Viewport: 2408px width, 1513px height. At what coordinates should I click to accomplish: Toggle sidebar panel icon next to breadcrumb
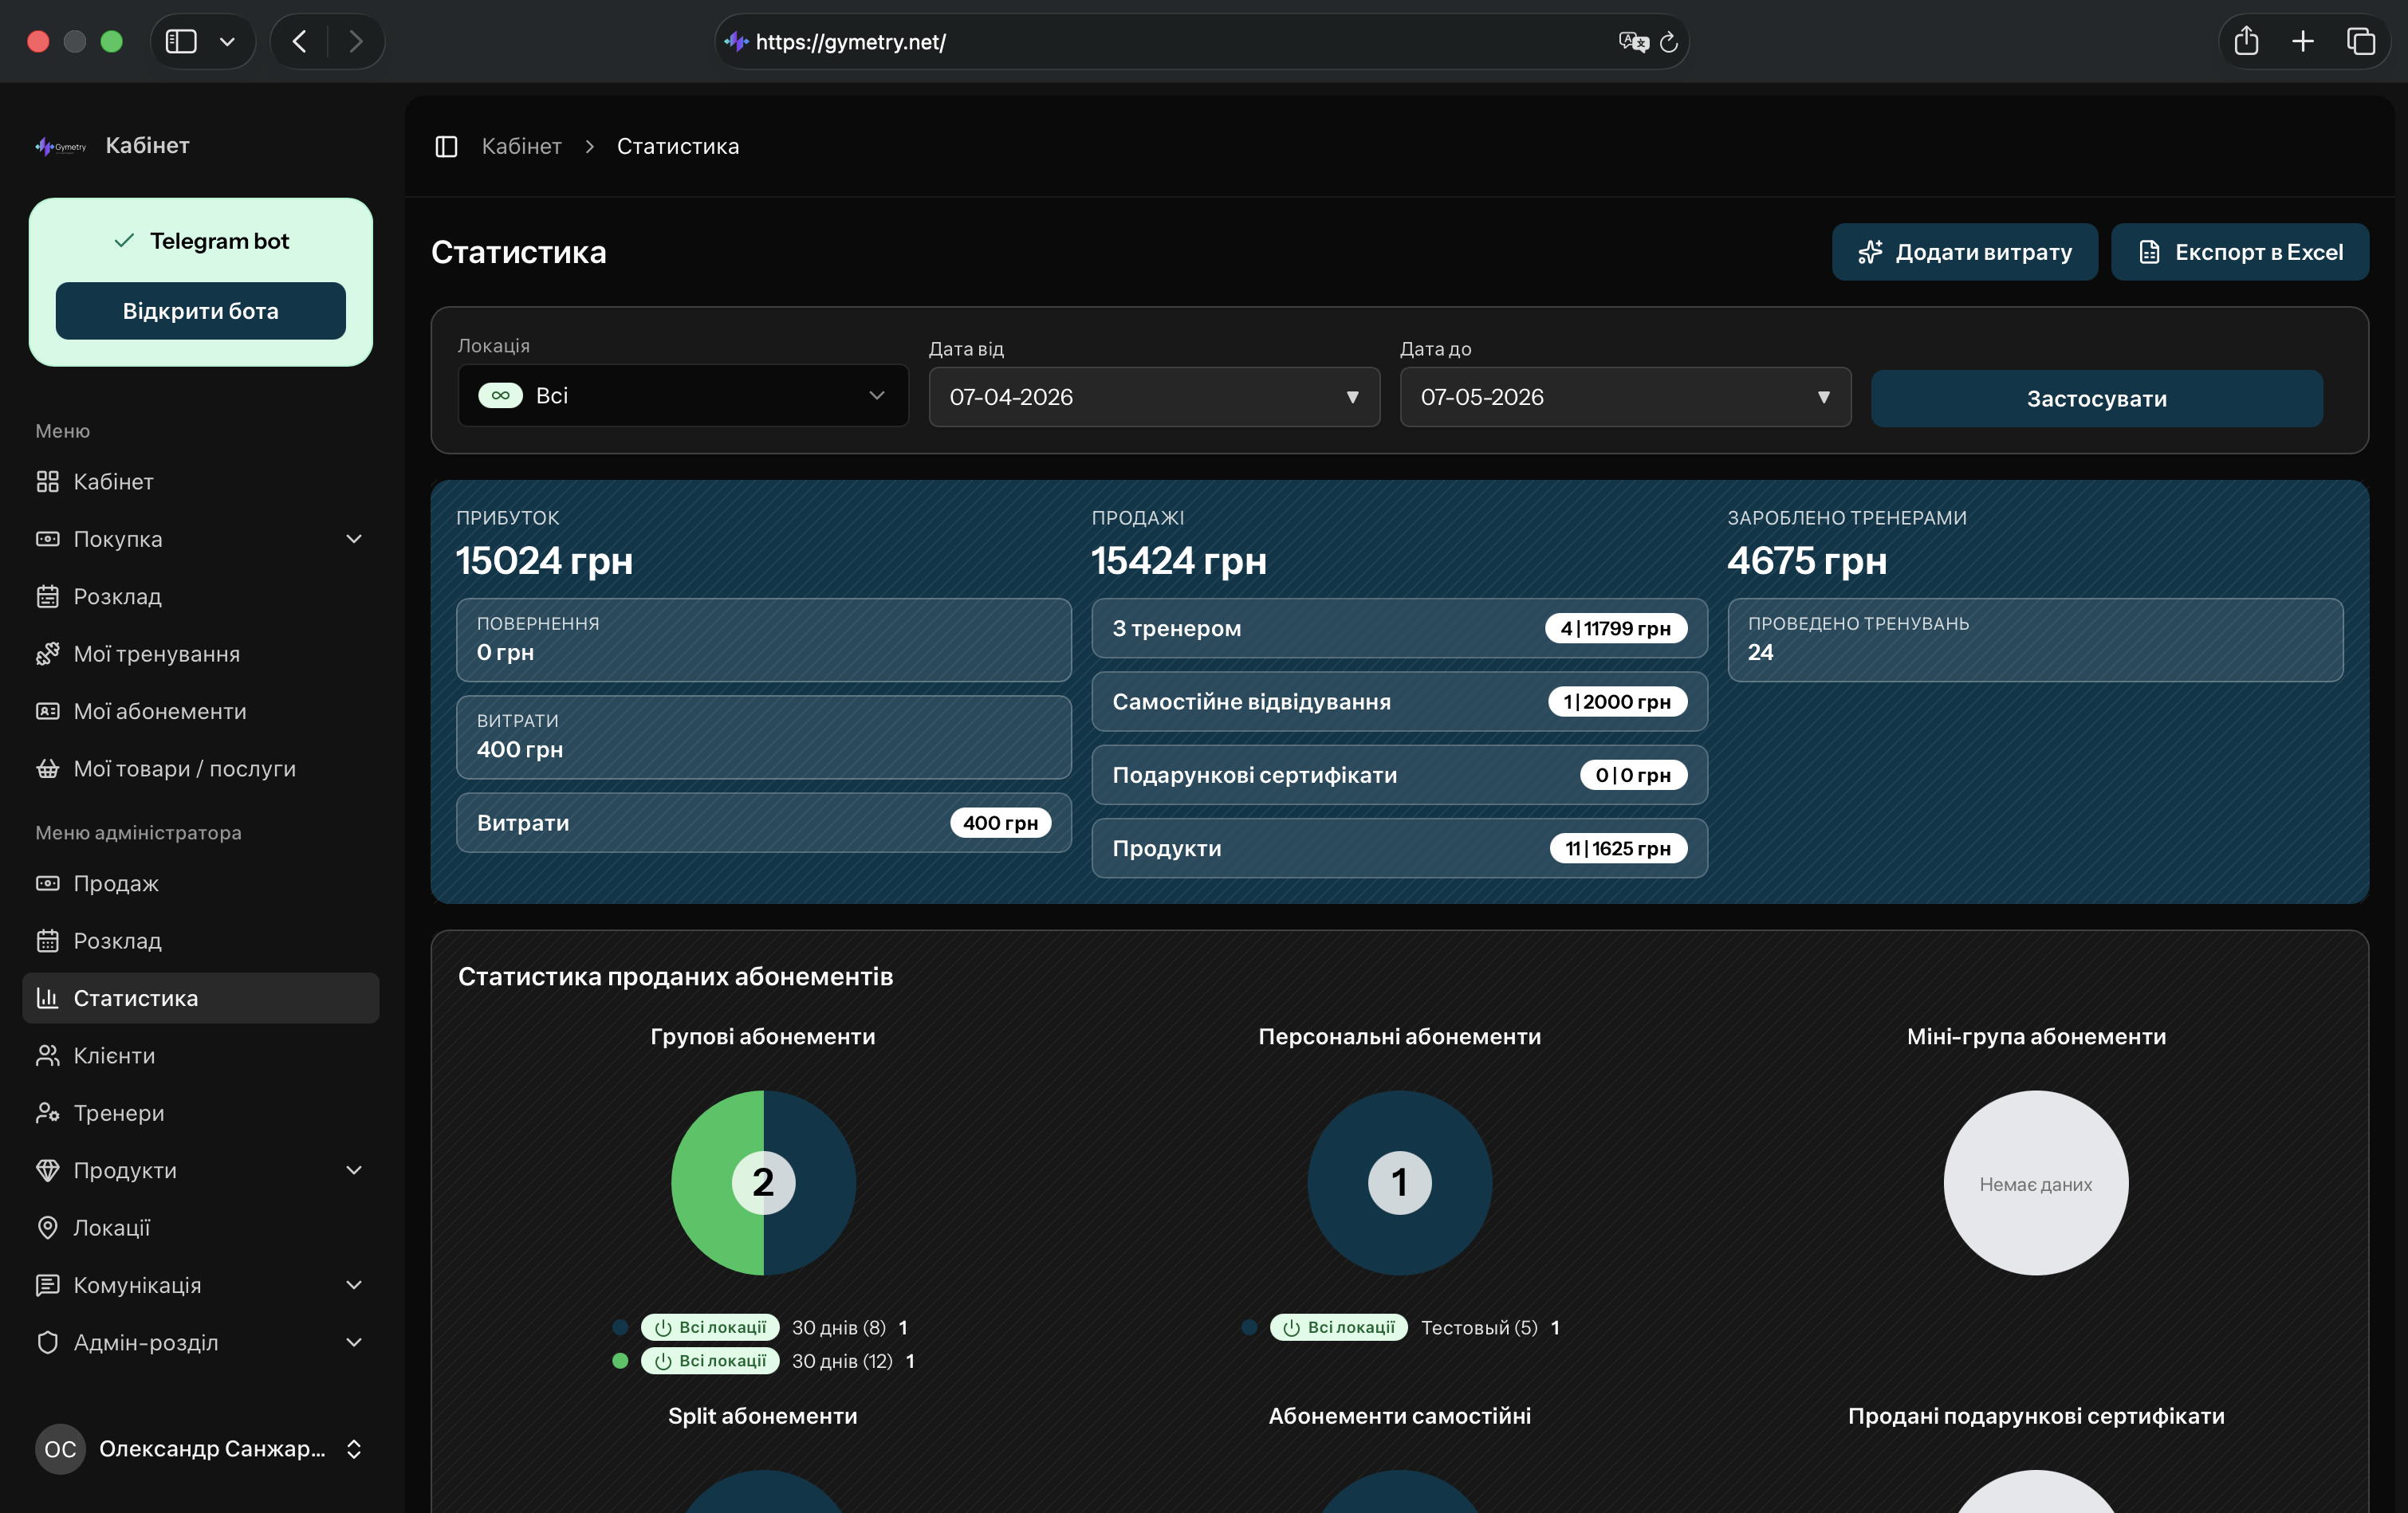tap(446, 146)
